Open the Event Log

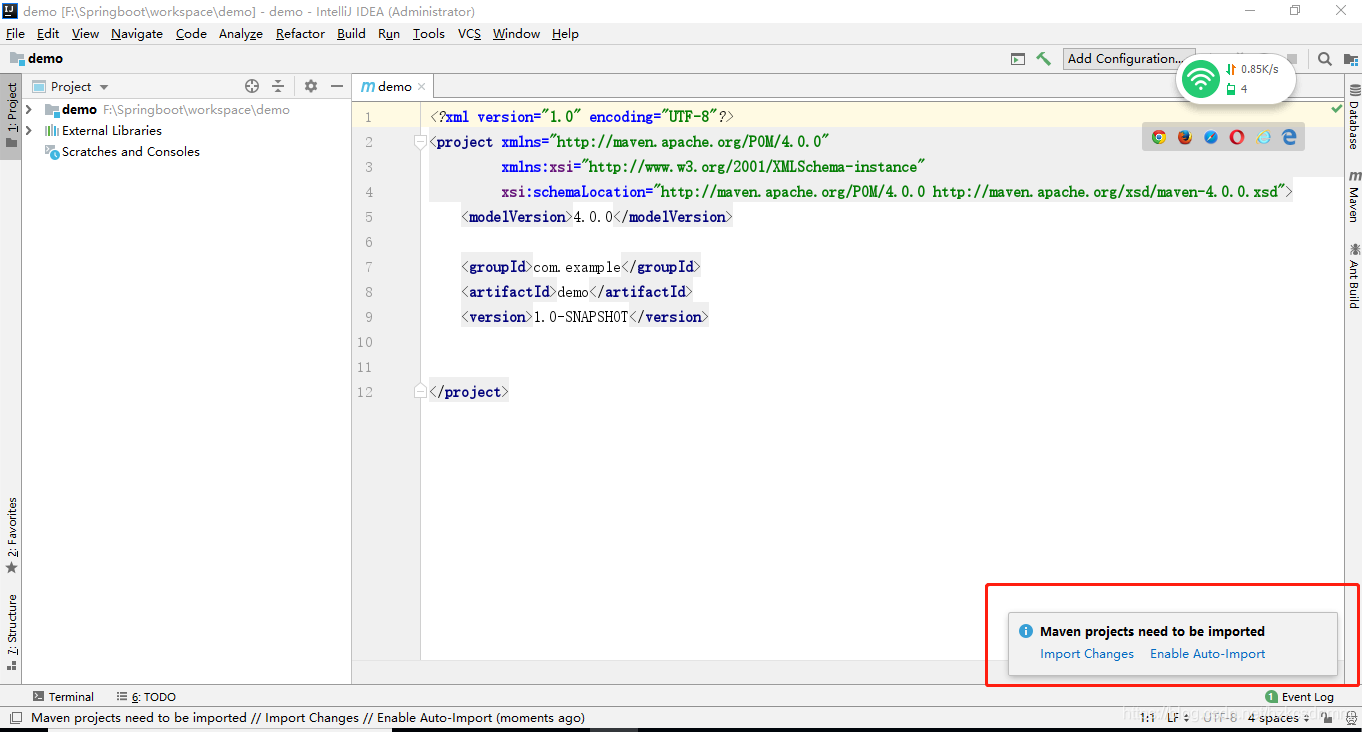(x=1299, y=697)
